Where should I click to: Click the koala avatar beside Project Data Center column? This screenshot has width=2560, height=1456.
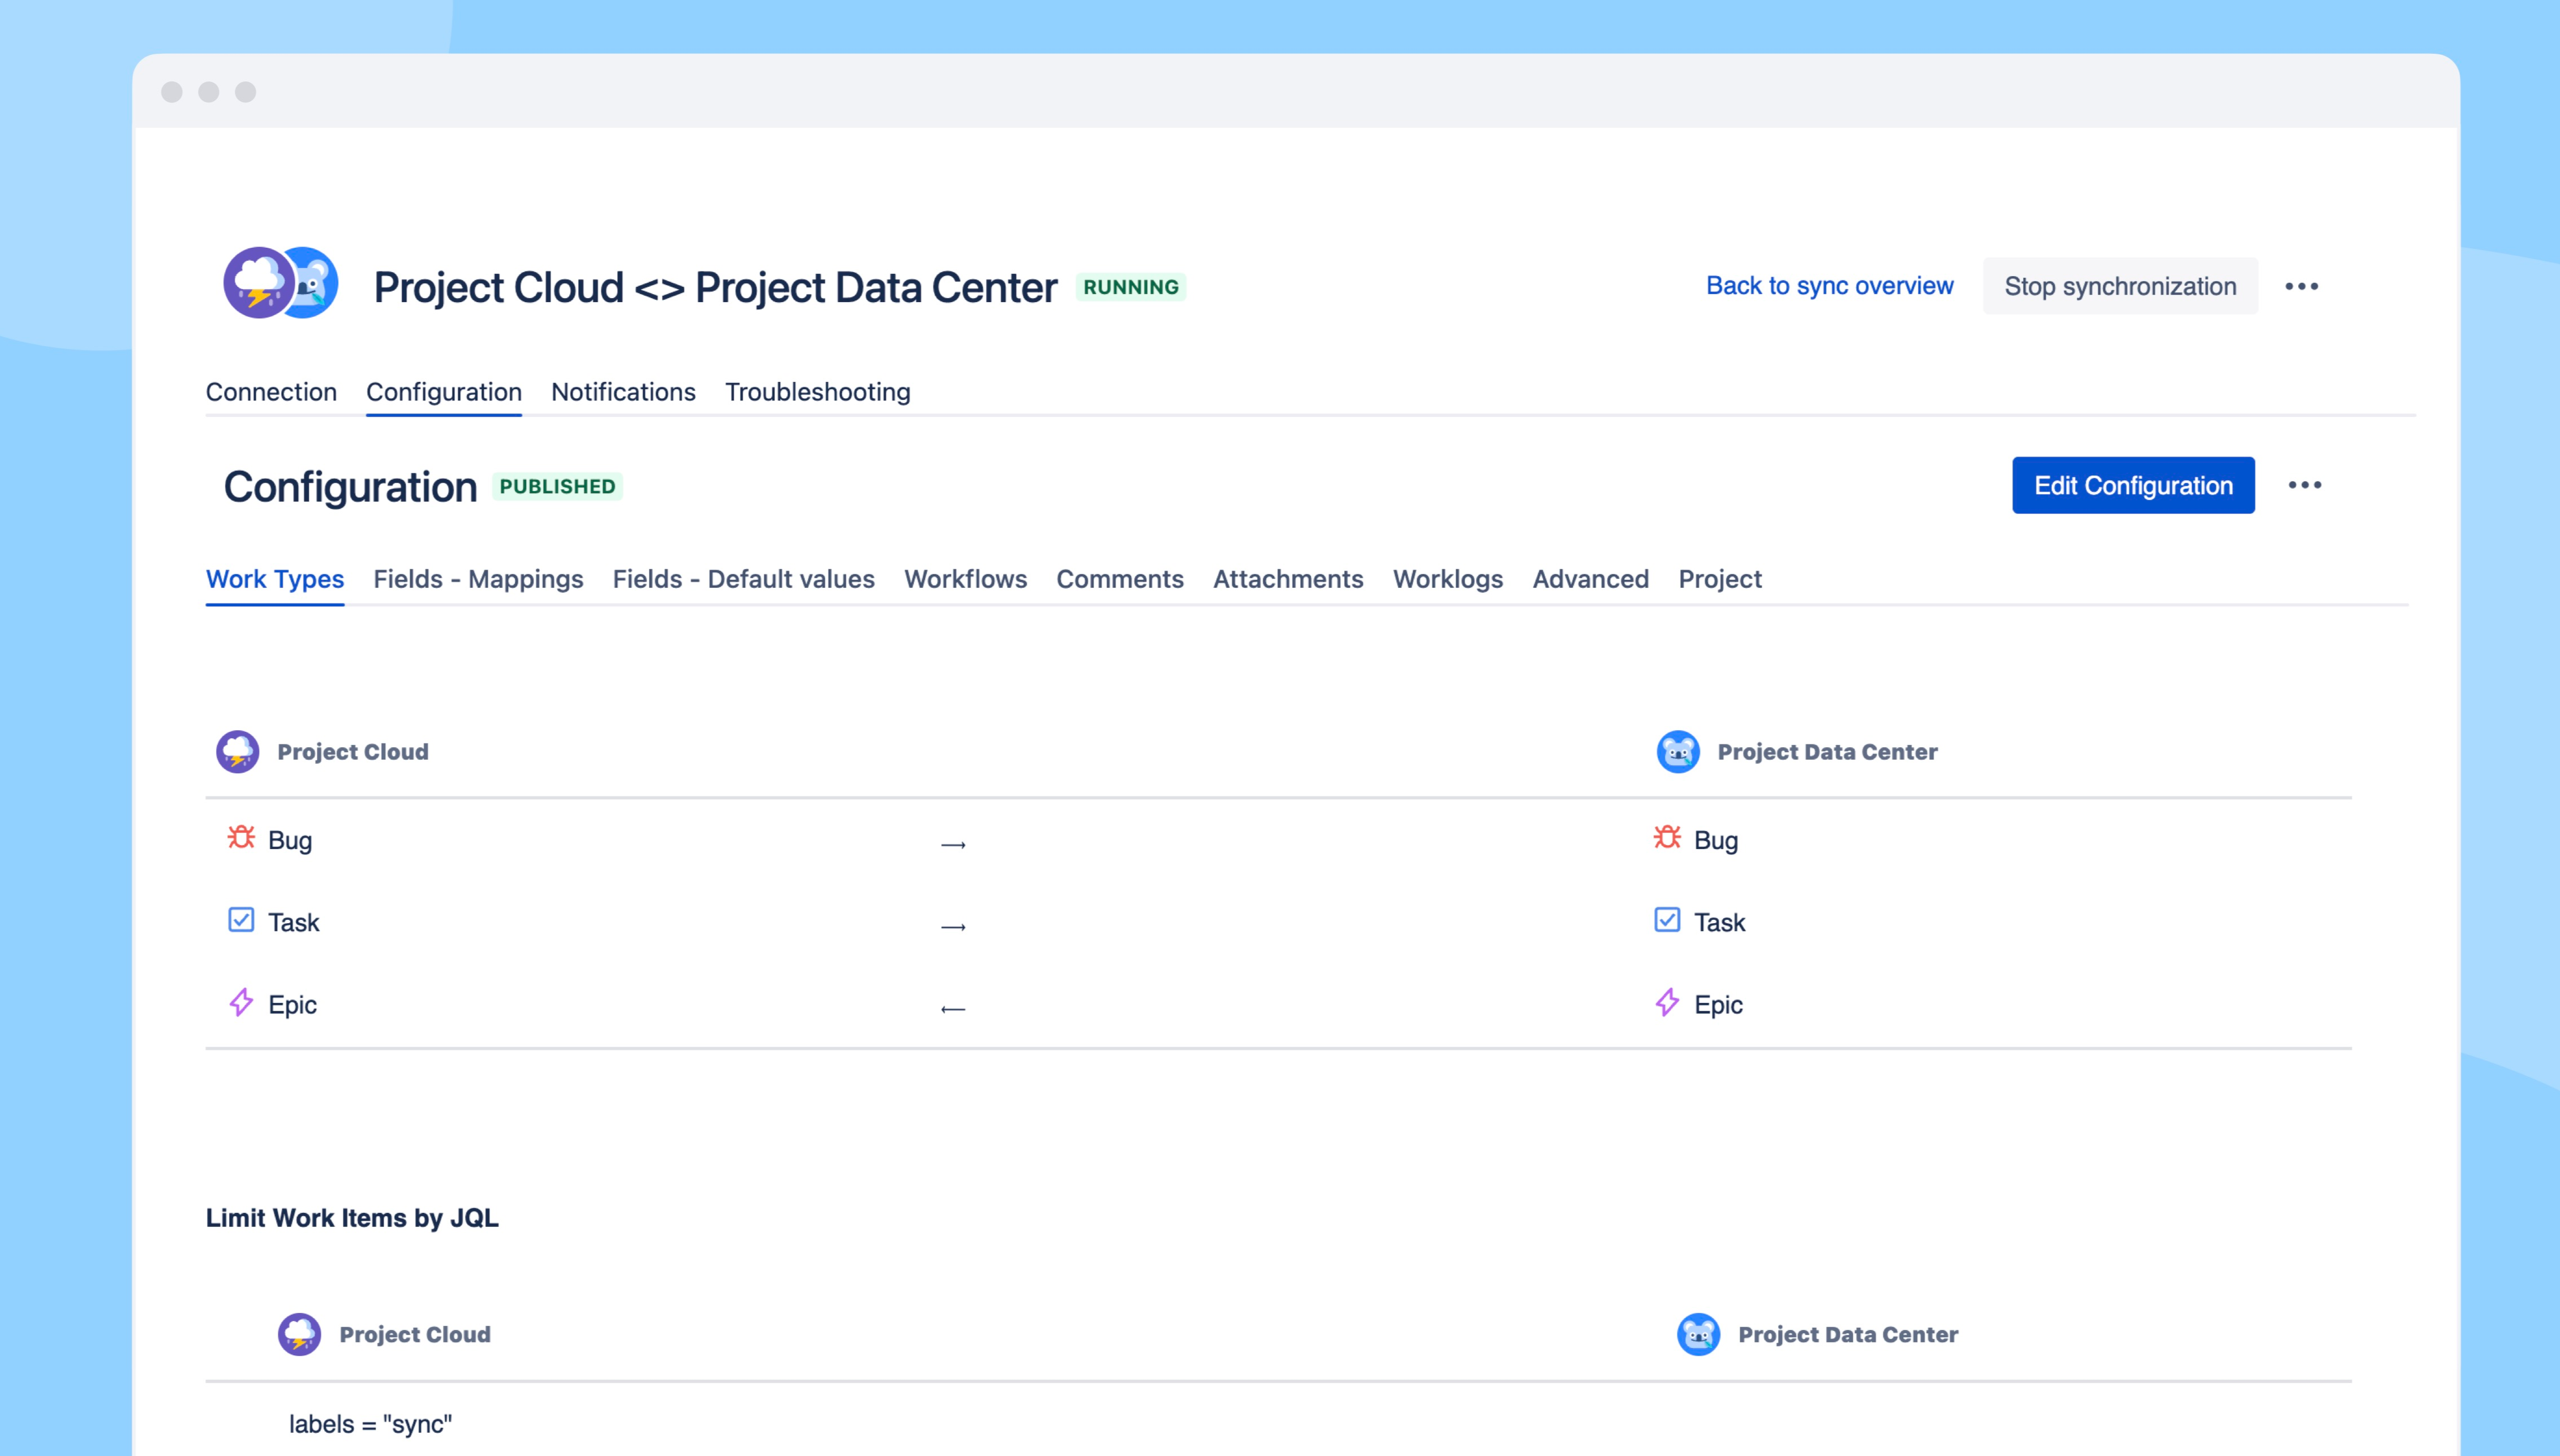coord(1678,752)
